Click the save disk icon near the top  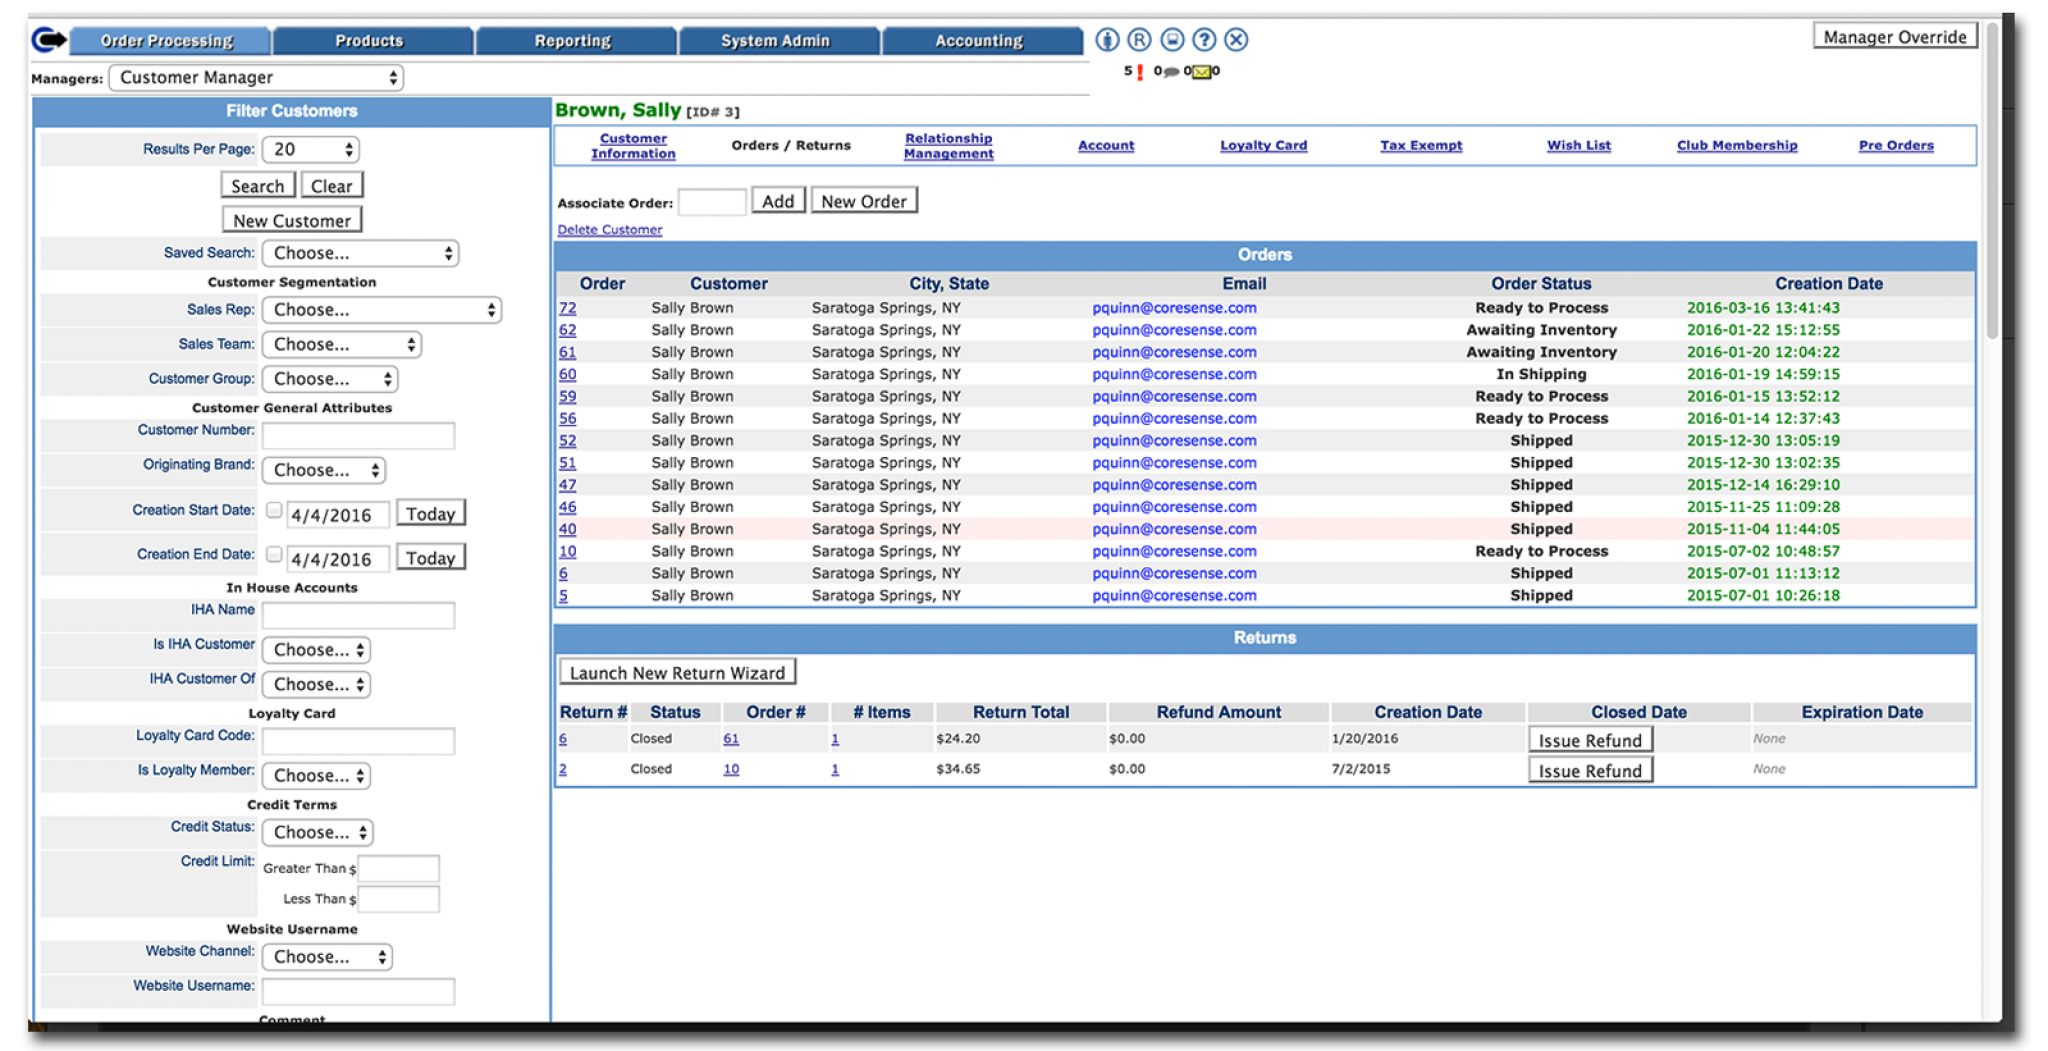(1171, 39)
